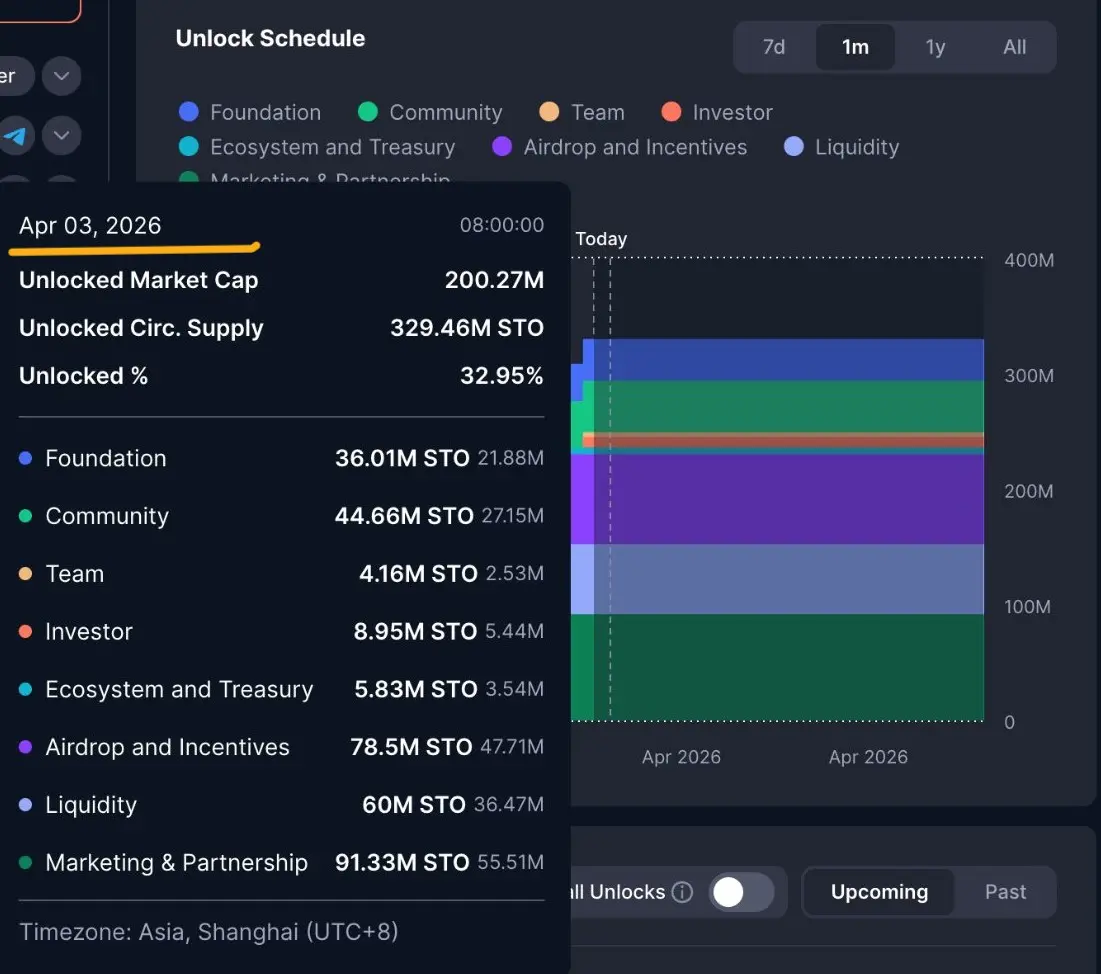Click the Today marker on chart
The height and width of the screenshot is (974, 1101).
click(x=602, y=239)
